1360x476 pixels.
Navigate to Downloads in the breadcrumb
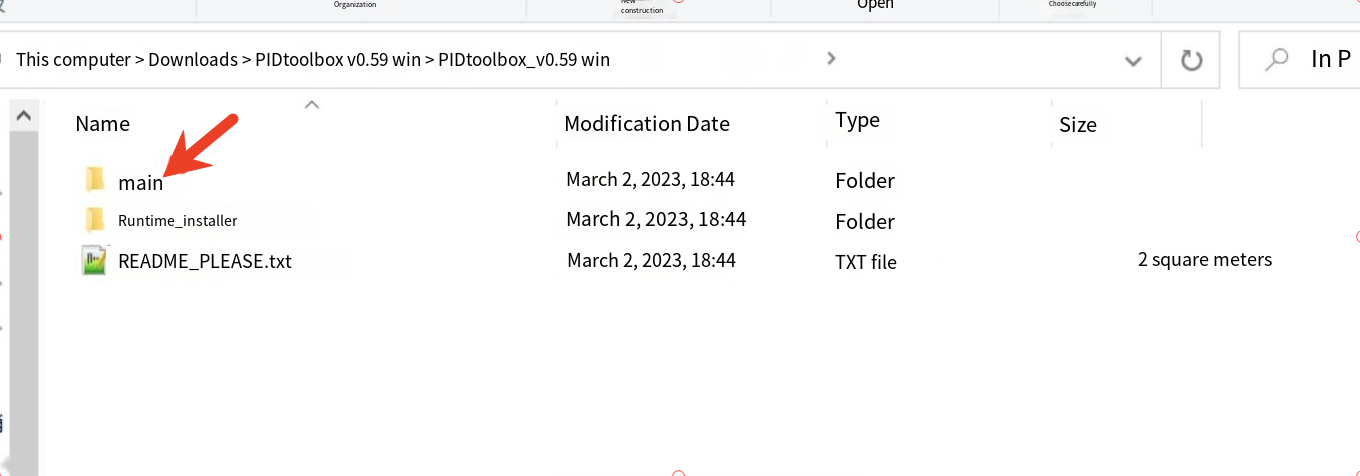[194, 59]
